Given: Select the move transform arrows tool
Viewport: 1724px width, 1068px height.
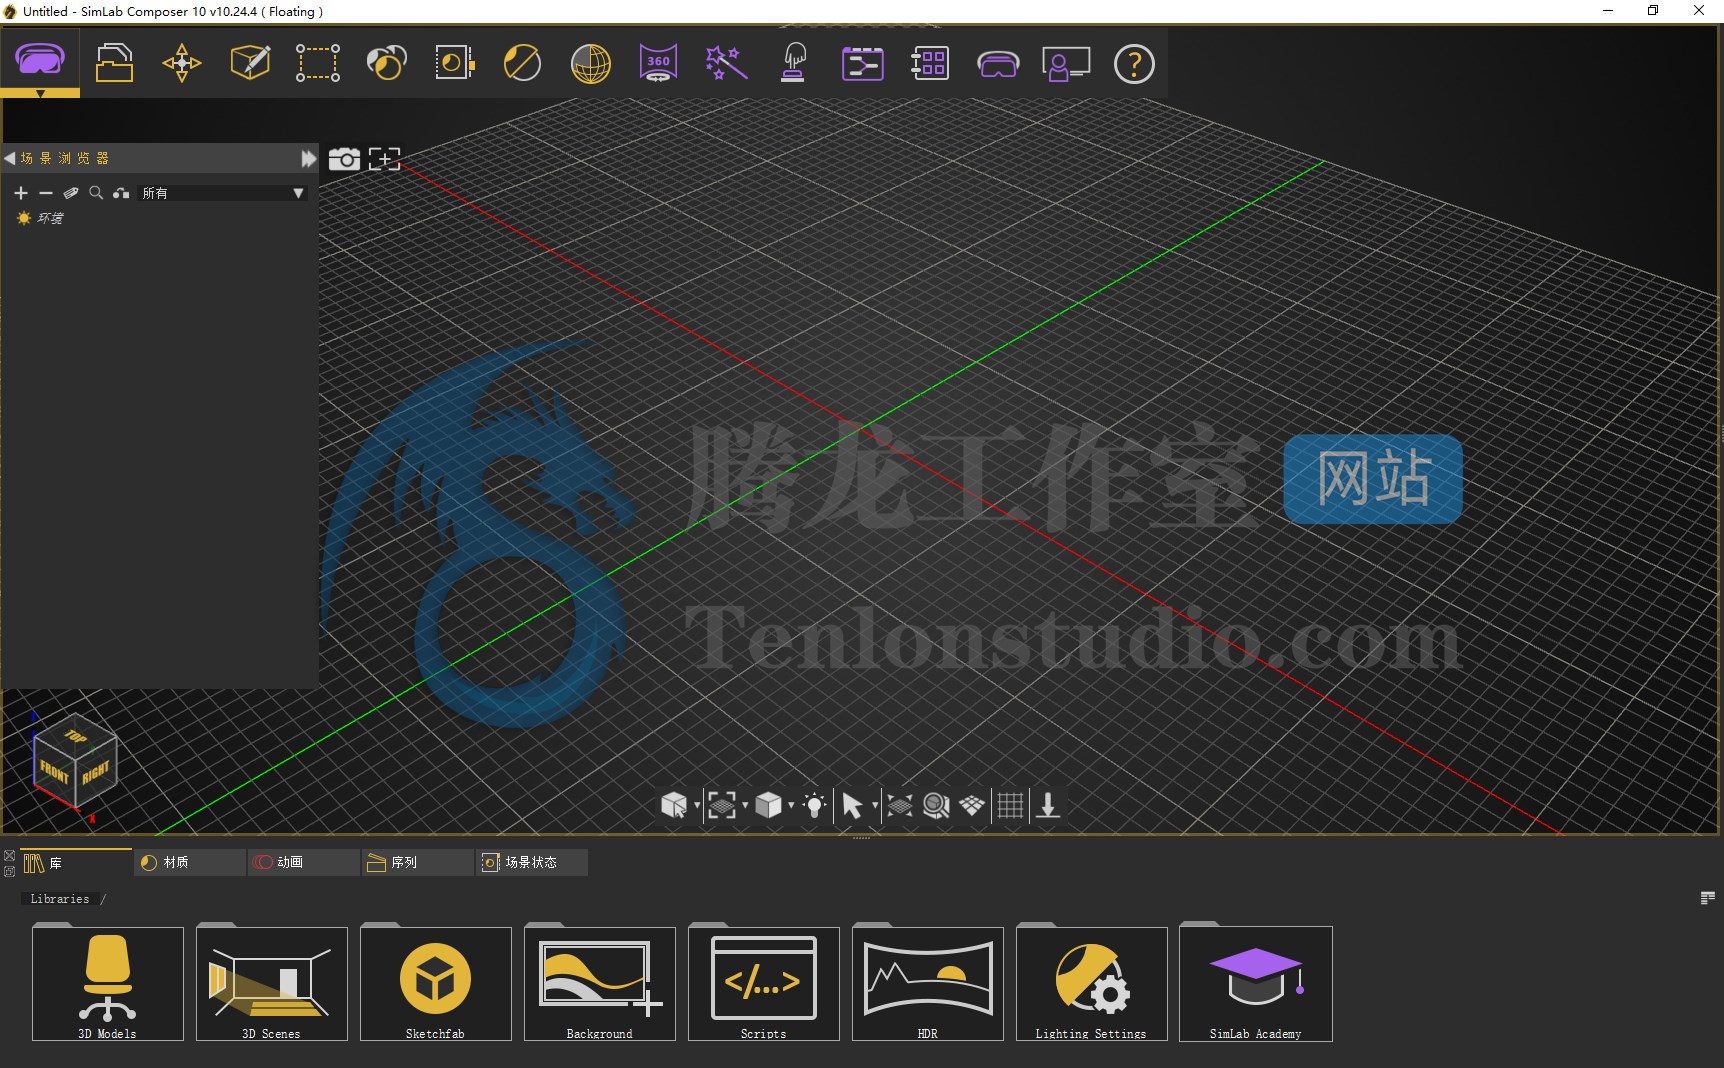Looking at the screenshot, I should [x=182, y=63].
